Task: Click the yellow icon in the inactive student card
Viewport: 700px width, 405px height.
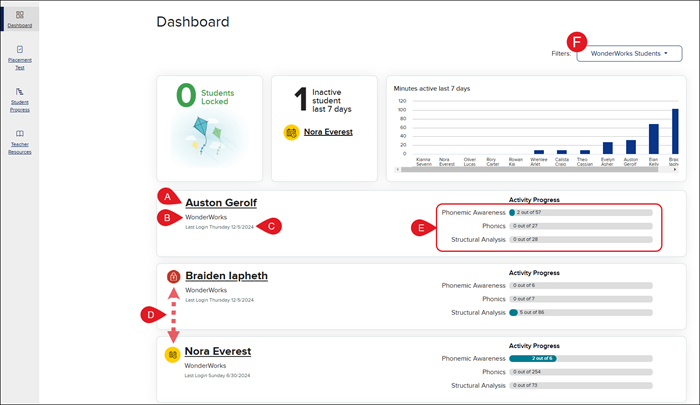Action: point(291,131)
